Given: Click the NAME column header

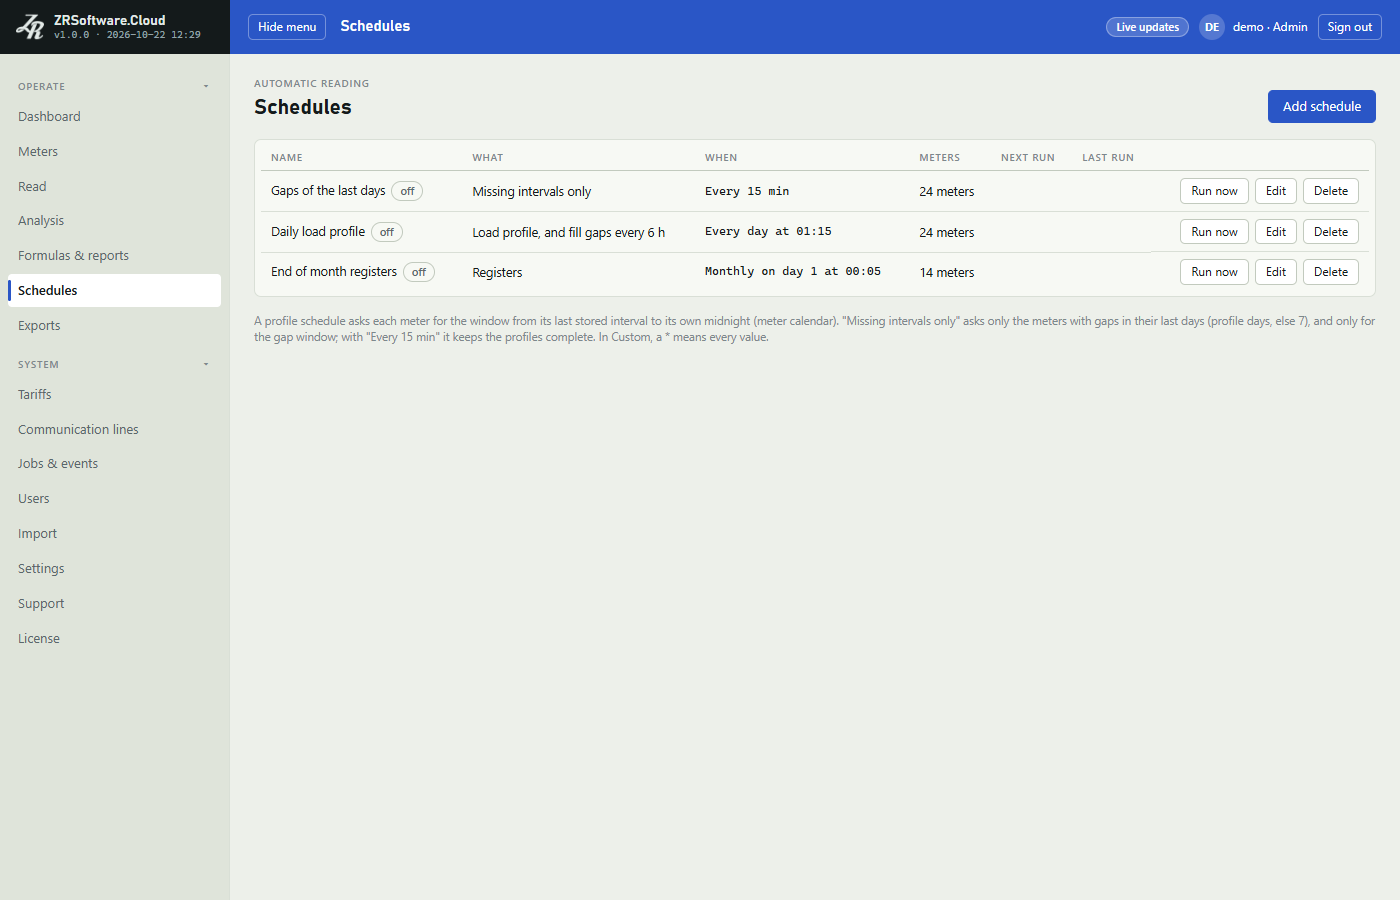Looking at the screenshot, I should click(287, 158).
